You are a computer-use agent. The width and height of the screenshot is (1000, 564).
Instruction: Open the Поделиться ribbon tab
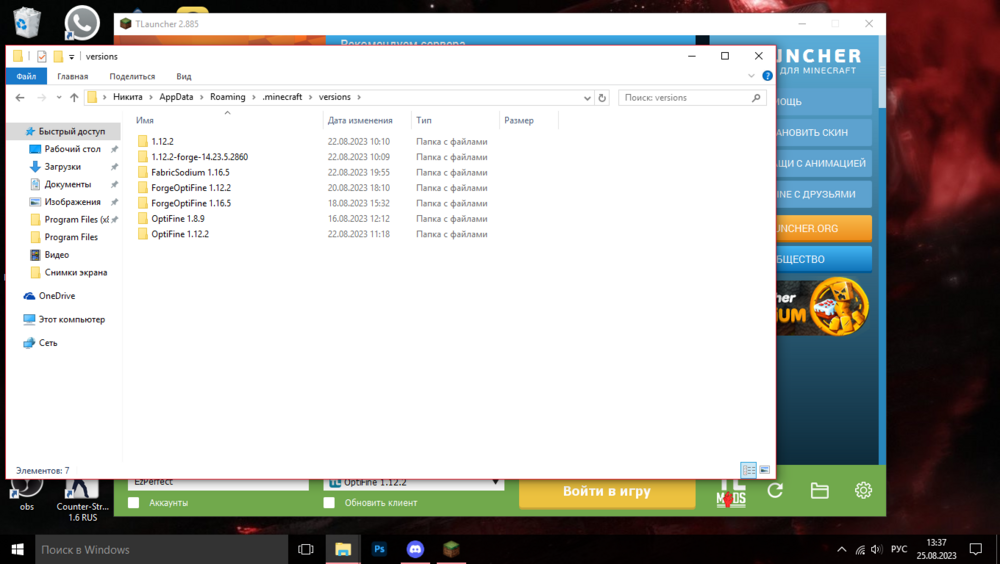coord(132,77)
